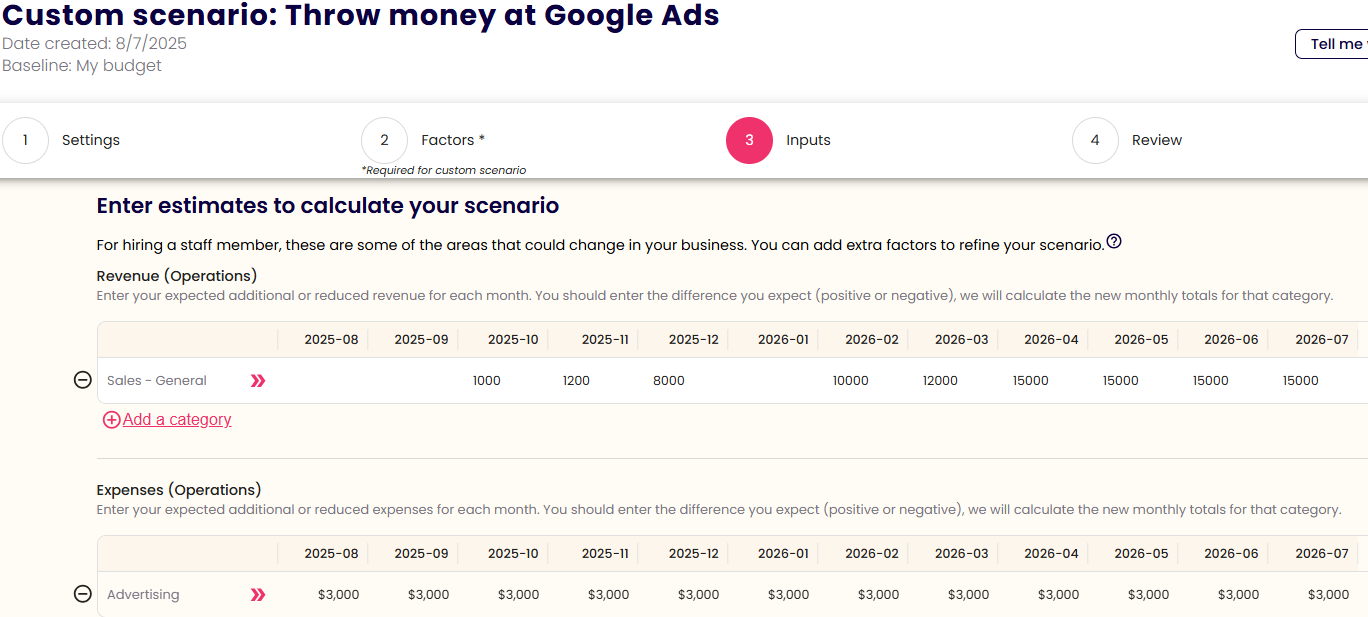Click the double-arrow icon beside Sales - General
Screen dimensions: 1368x617
(258, 380)
